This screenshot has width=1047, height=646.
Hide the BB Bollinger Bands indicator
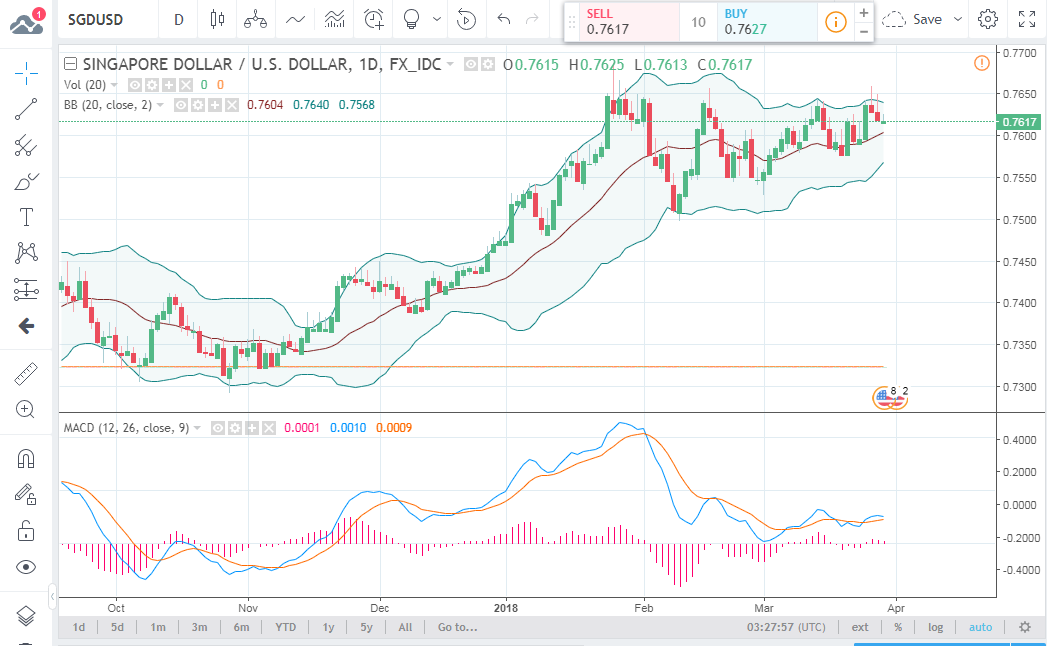(180, 105)
